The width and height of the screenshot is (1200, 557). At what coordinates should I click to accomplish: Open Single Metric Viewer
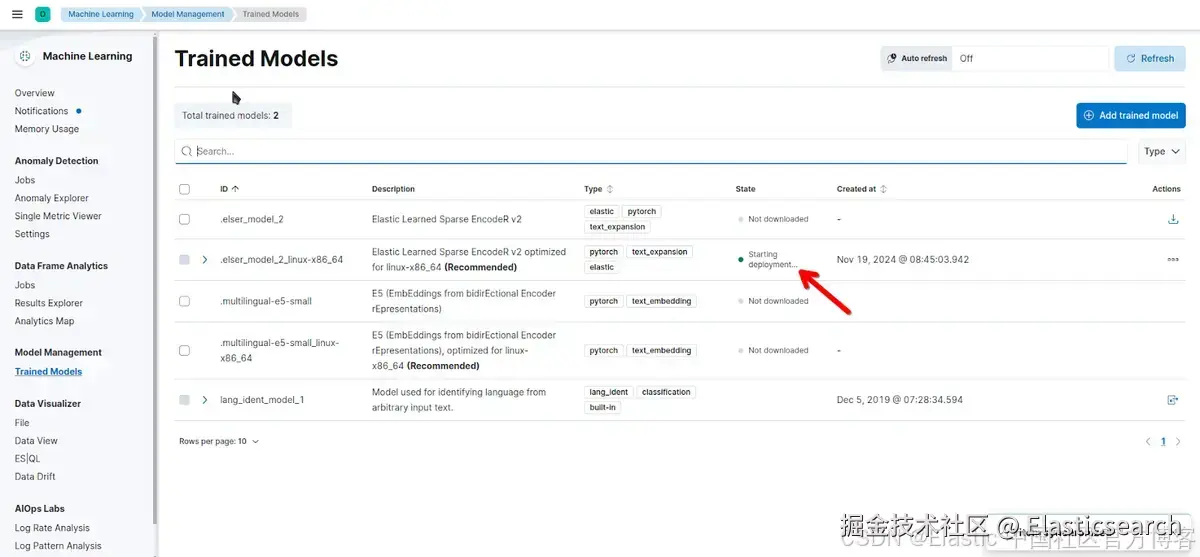58,216
